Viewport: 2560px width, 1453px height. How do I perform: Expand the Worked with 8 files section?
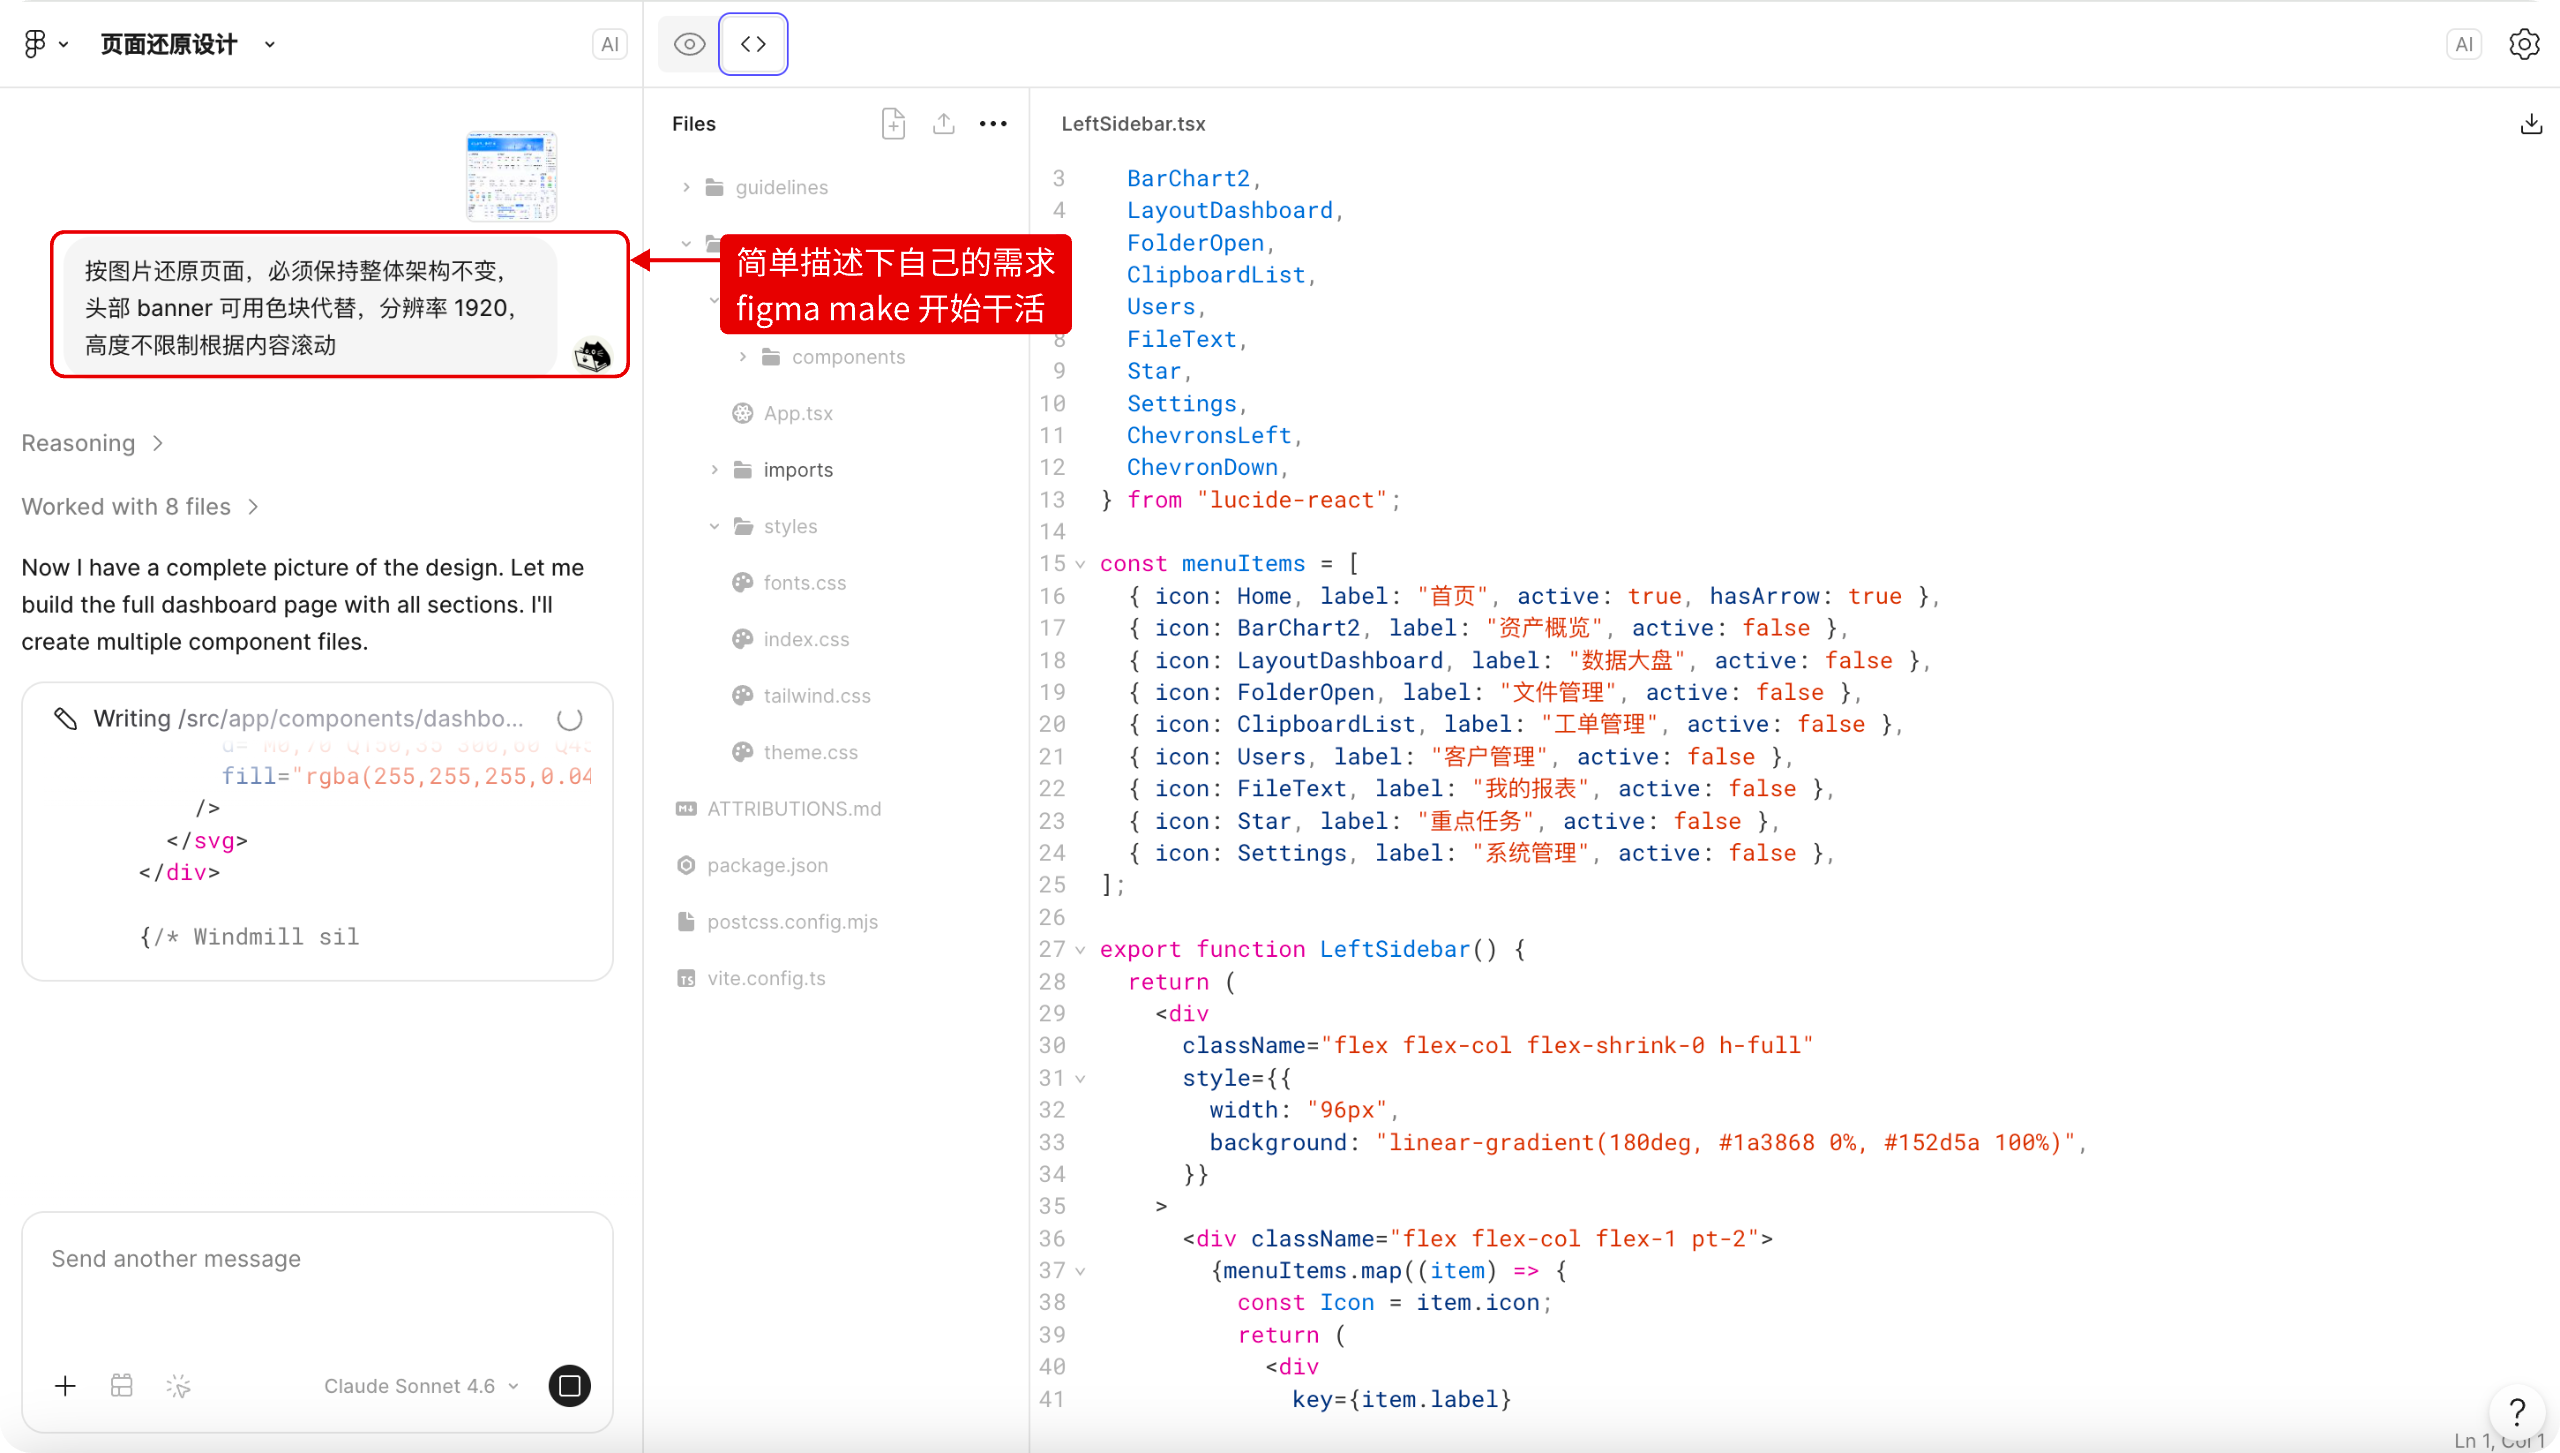coord(140,507)
